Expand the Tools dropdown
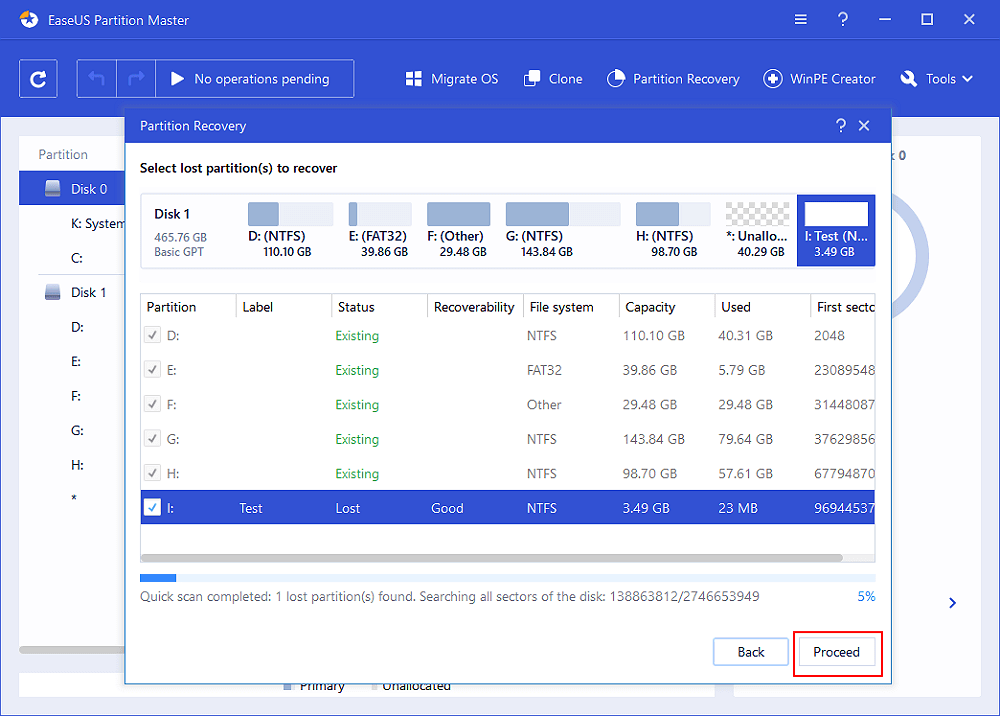The width and height of the screenshot is (1000, 716). pos(937,79)
